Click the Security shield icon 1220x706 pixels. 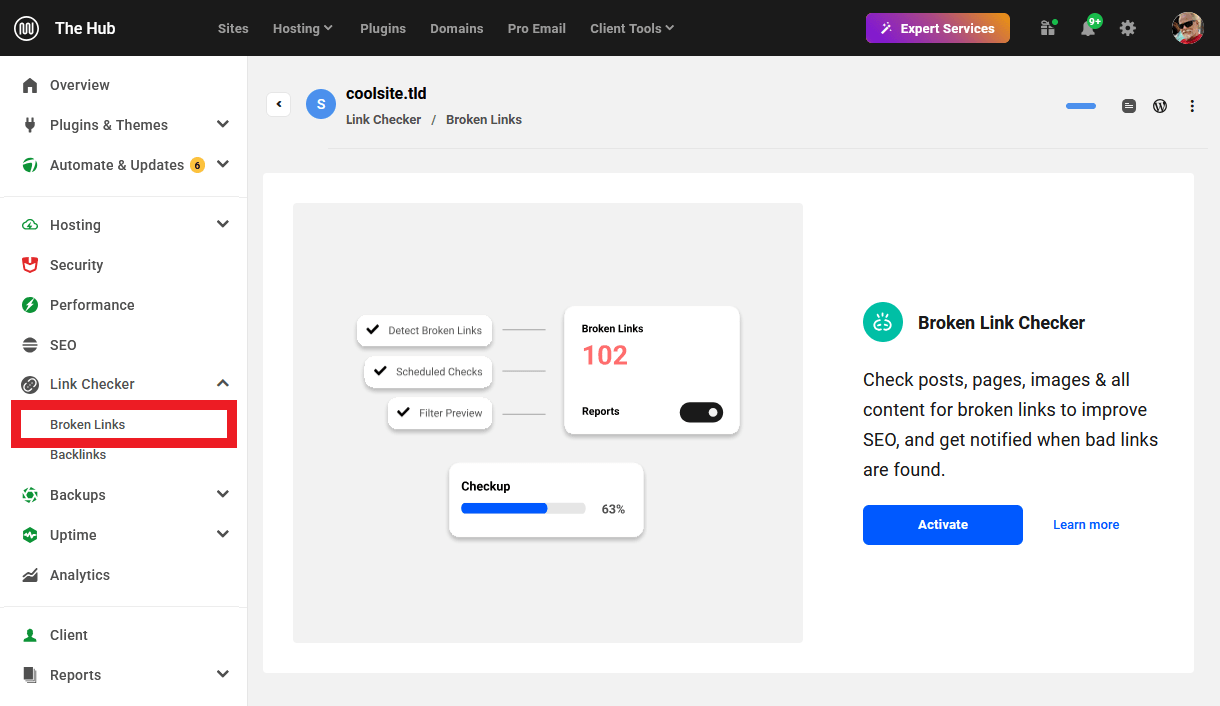(x=30, y=265)
